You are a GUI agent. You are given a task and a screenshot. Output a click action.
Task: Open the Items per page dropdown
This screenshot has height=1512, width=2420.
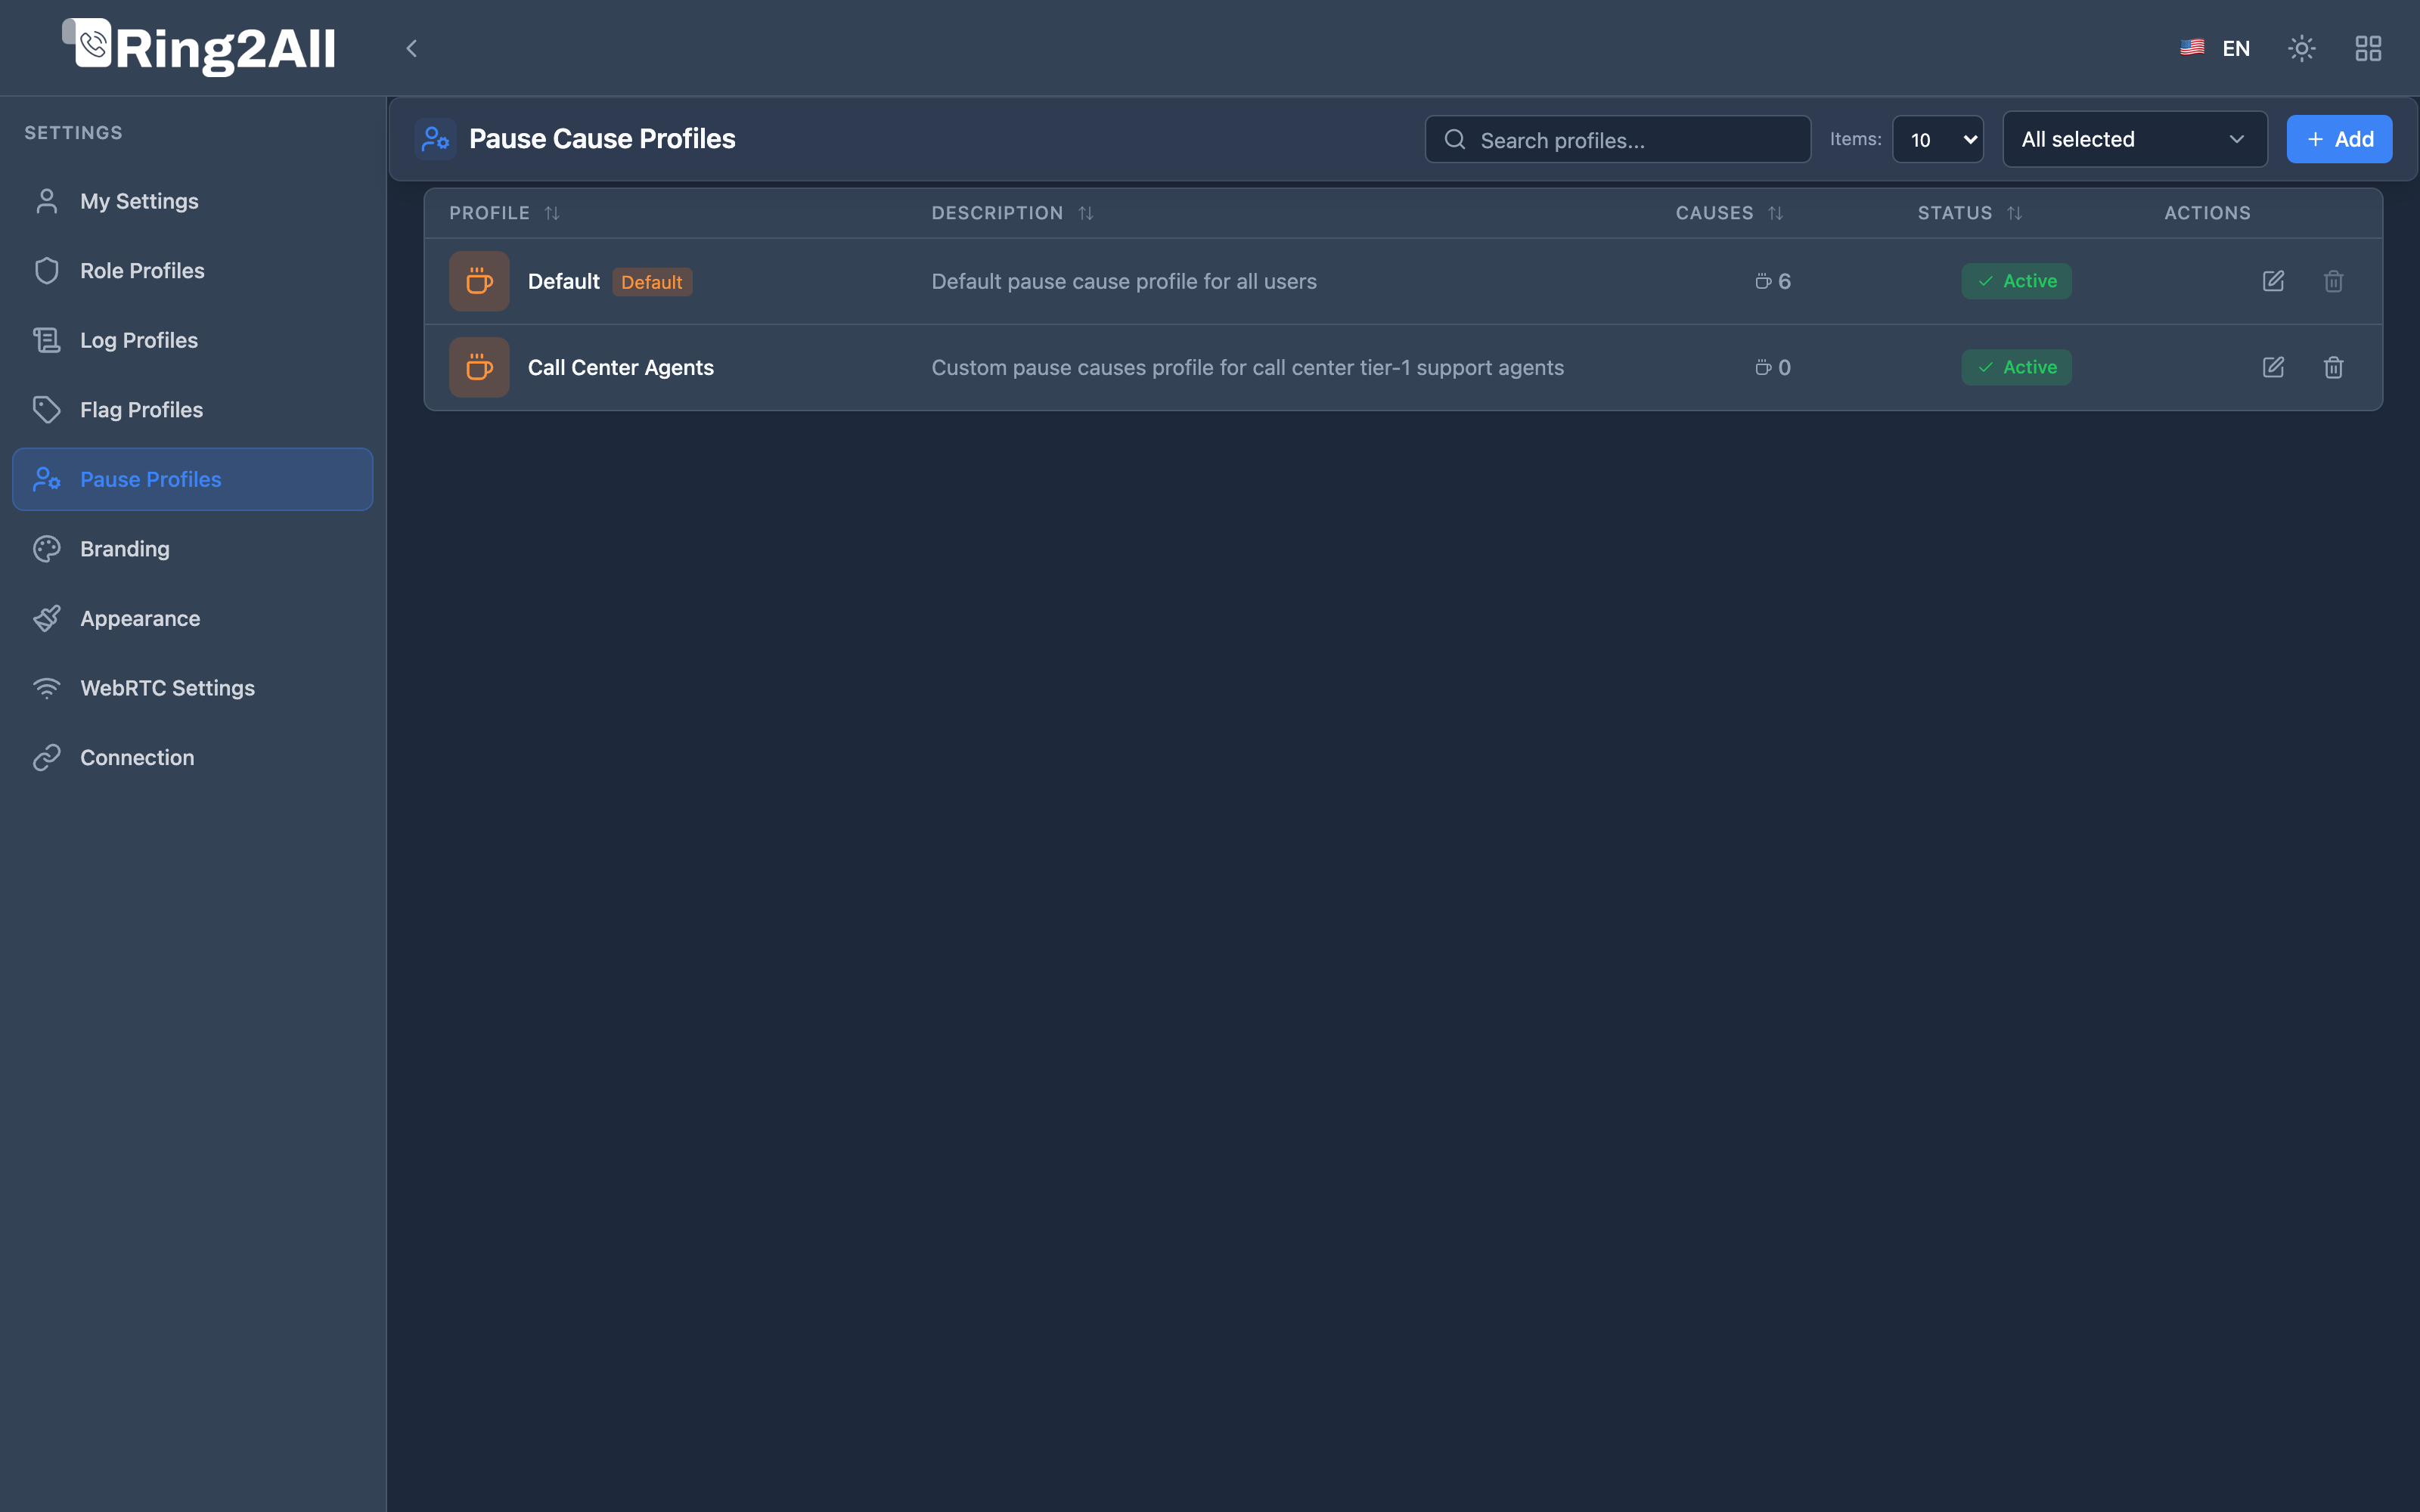pos(1937,139)
